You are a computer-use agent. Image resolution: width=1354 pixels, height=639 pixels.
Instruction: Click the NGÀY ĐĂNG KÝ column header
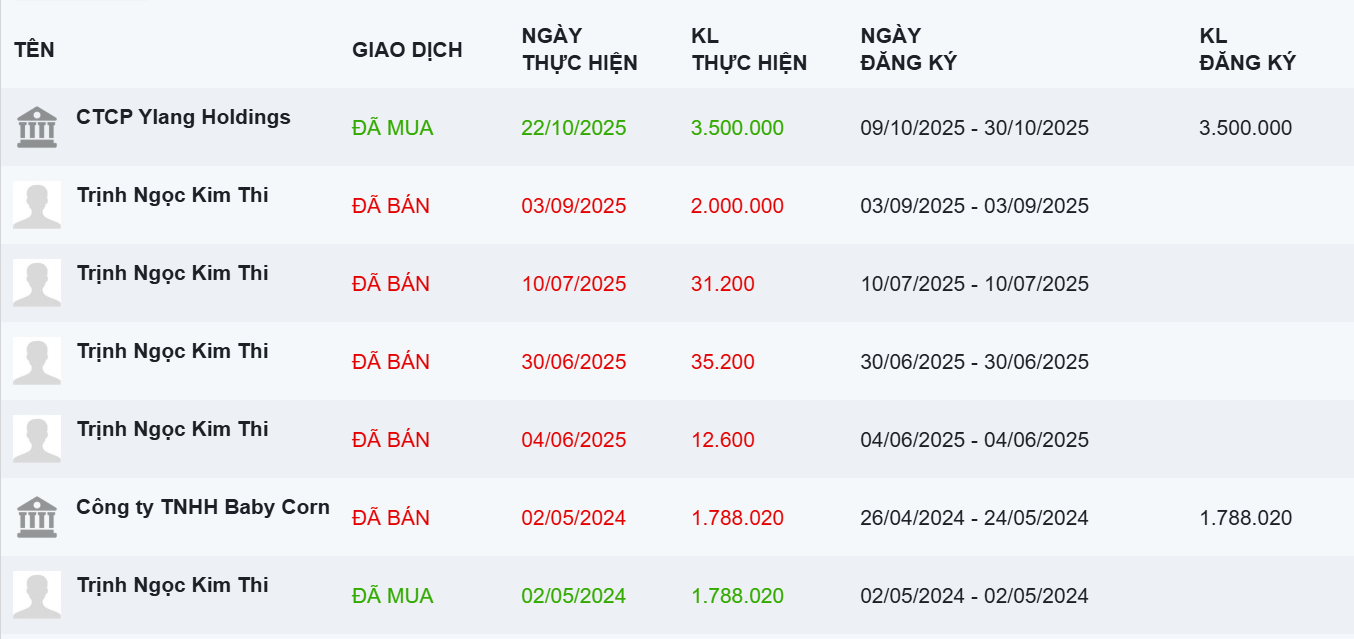tap(908, 50)
